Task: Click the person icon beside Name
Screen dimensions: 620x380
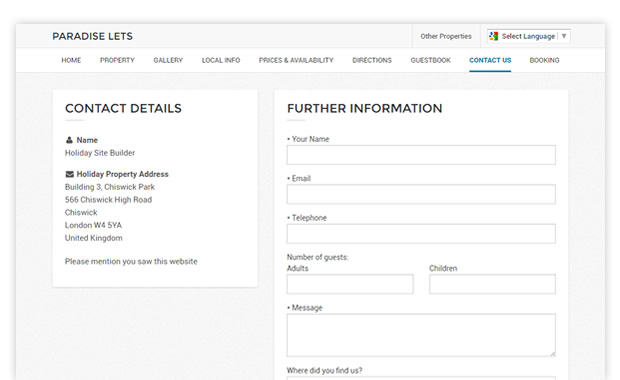Action: pos(69,140)
